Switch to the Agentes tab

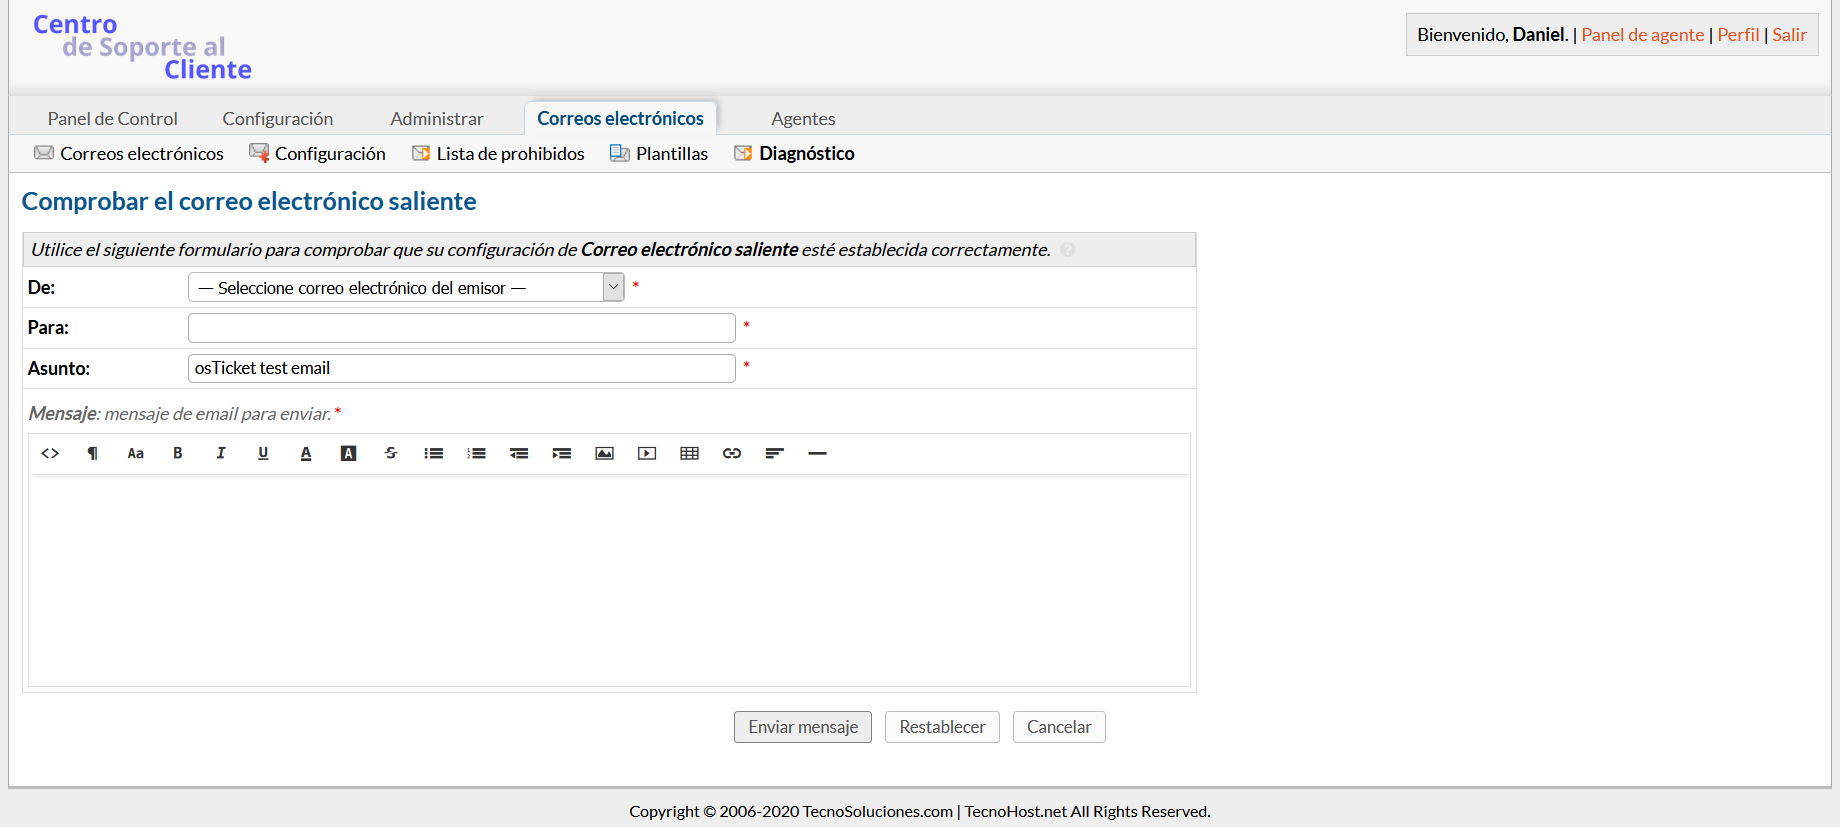(802, 119)
